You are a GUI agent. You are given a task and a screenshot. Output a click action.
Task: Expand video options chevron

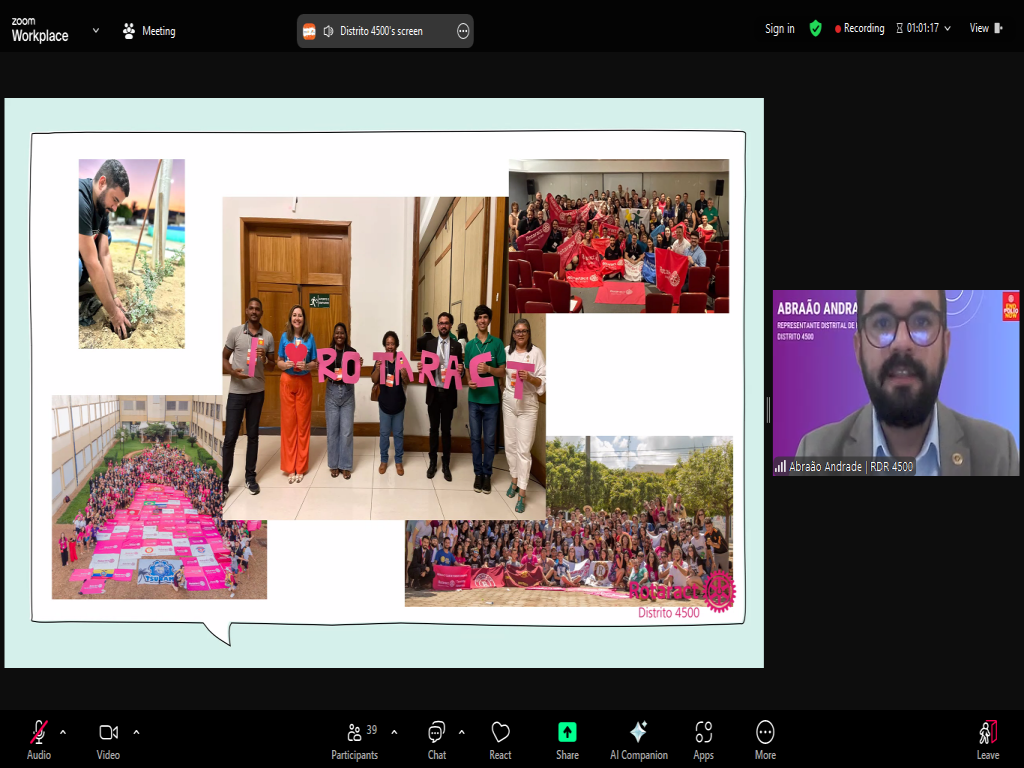tap(136, 731)
